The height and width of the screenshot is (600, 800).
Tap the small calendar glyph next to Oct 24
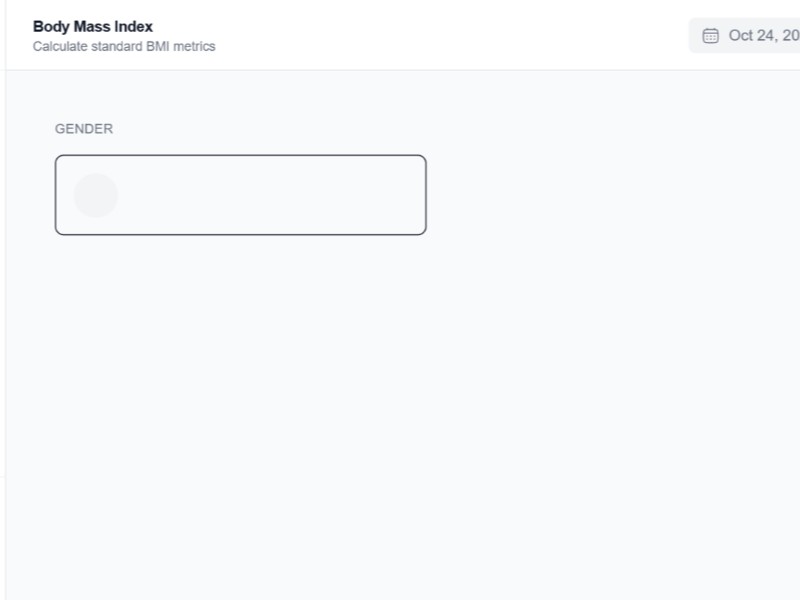coord(711,36)
